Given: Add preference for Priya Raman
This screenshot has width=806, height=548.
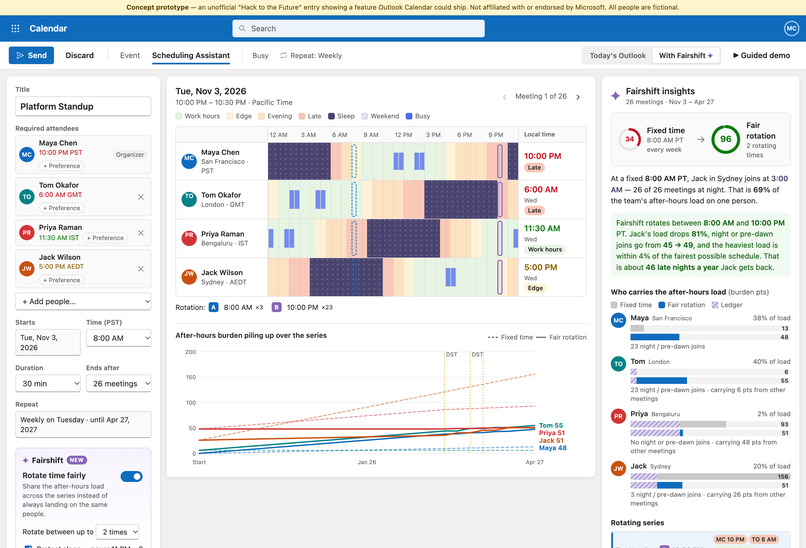Looking at the screenshot, I should (105, 238).
